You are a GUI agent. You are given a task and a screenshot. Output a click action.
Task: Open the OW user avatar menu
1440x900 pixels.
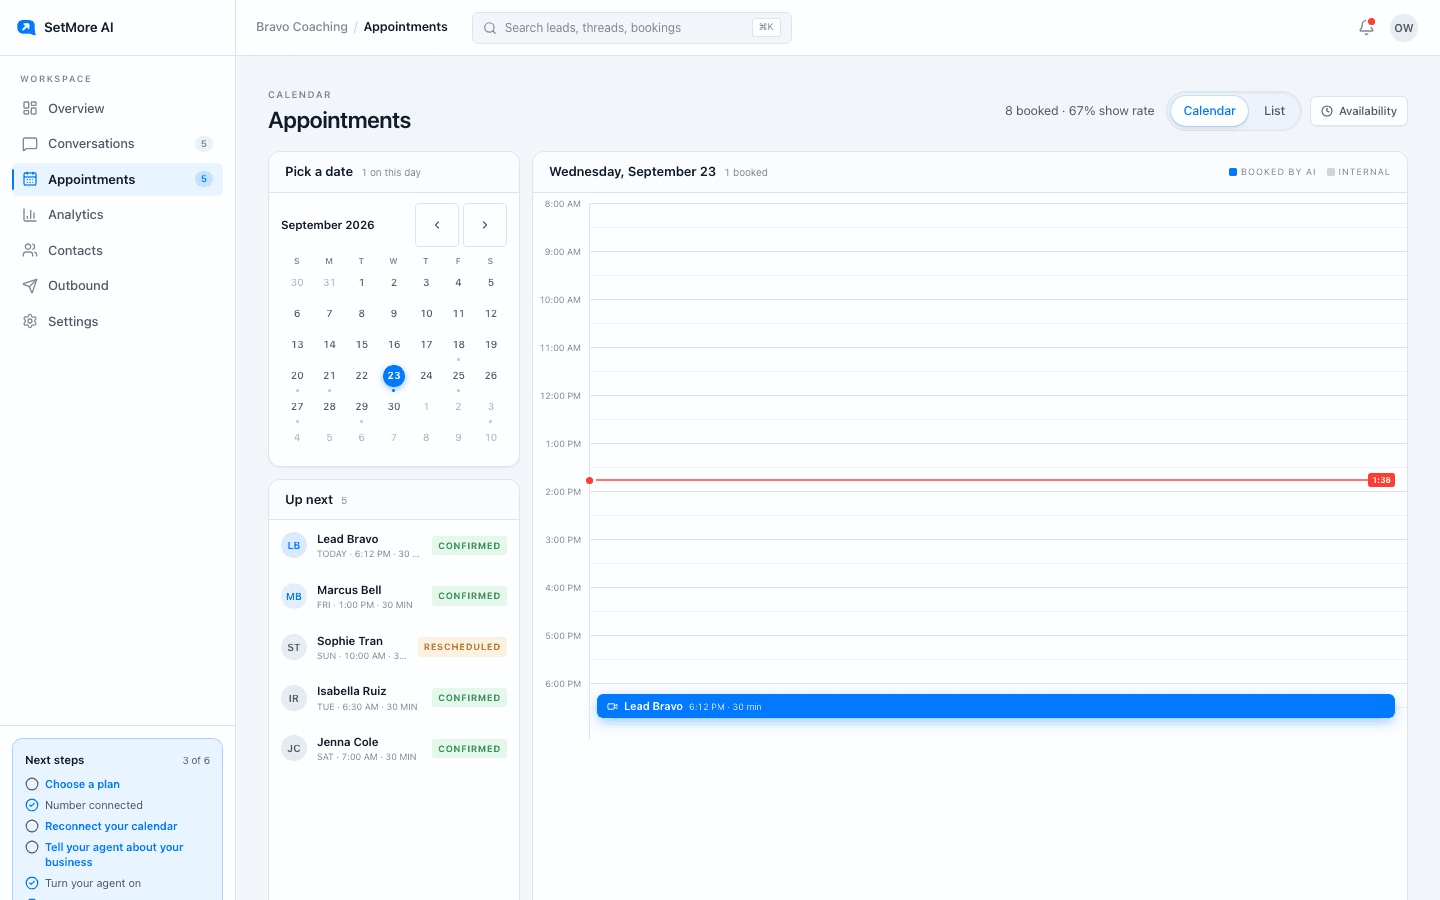coord(1404,28)
